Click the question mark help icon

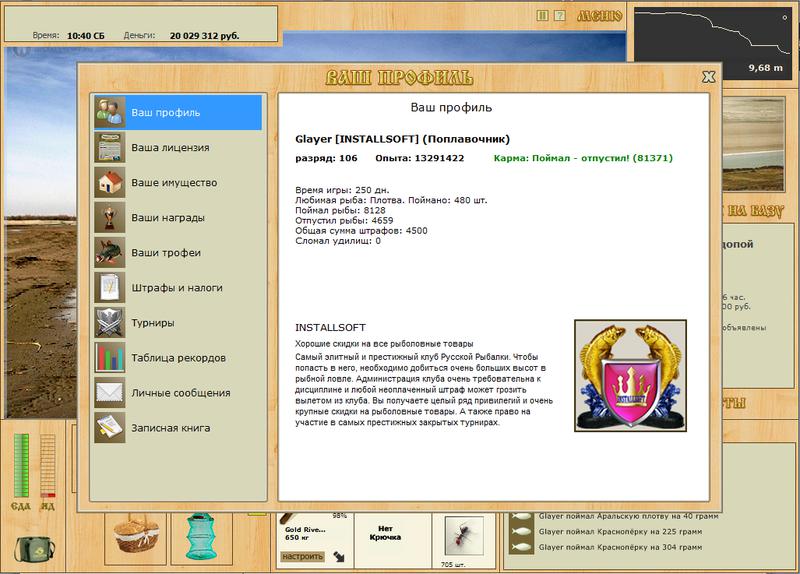(x=560, y=16)
